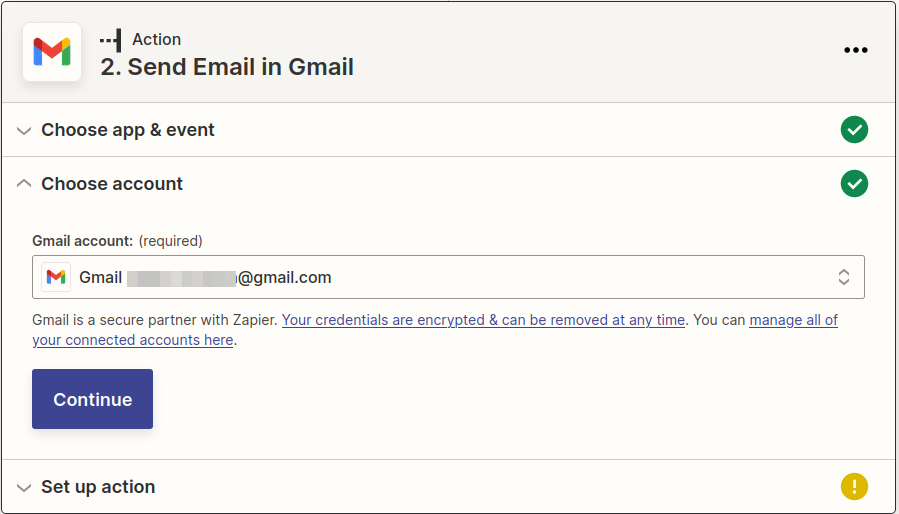Click the '2. Send Email in Gmail' title
This screenshot has width=899, height=514.
tap(227, 67)
